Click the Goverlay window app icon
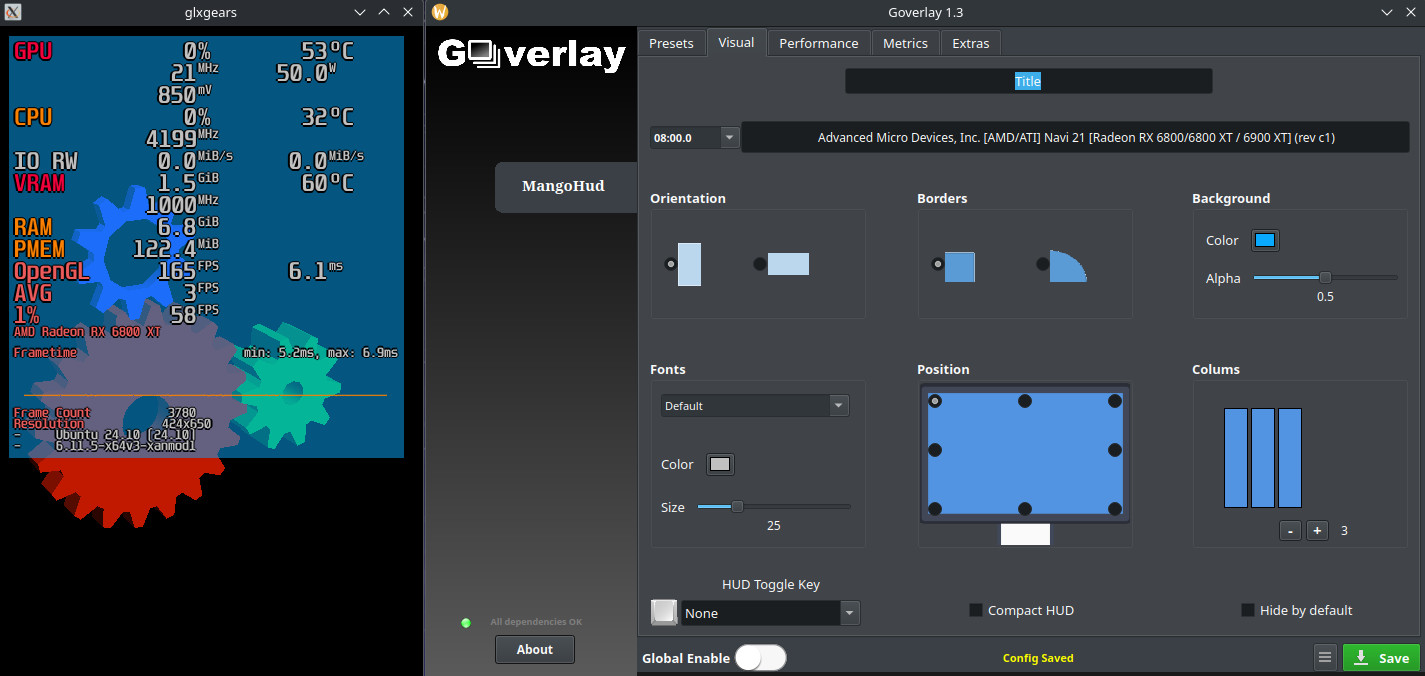 tap(440, 12)
